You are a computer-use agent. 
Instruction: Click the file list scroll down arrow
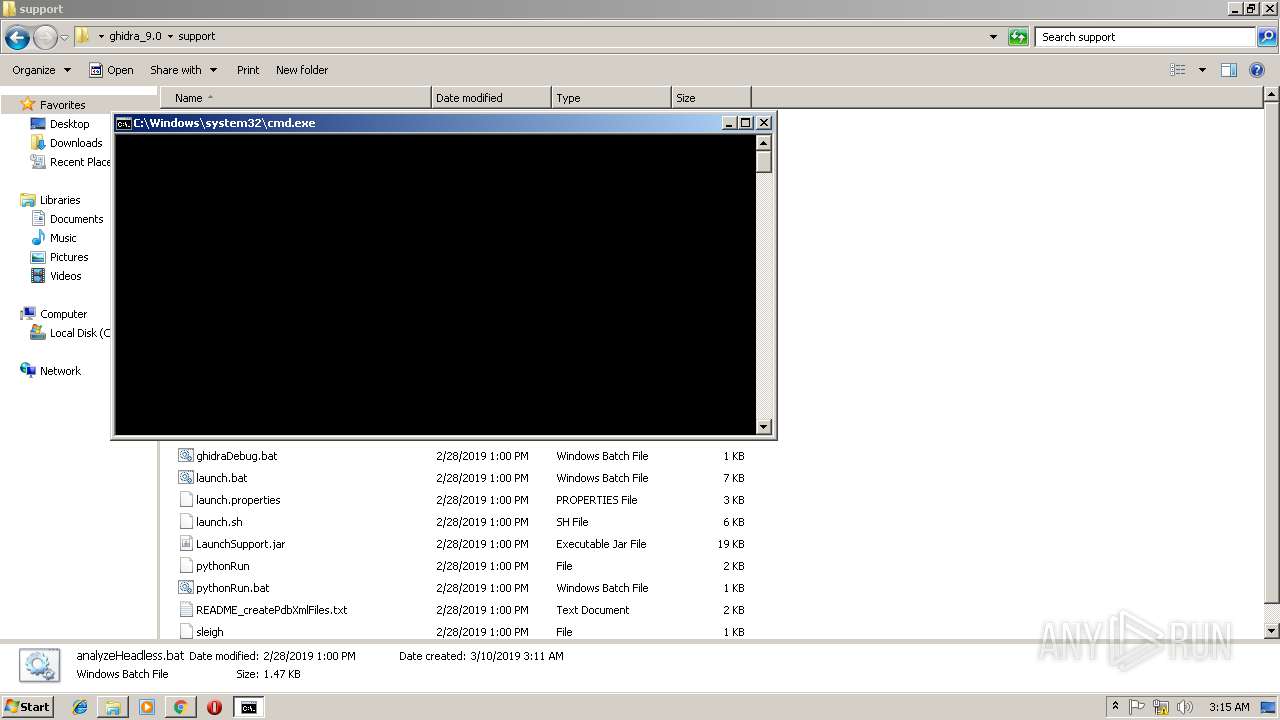[1272, 631]
